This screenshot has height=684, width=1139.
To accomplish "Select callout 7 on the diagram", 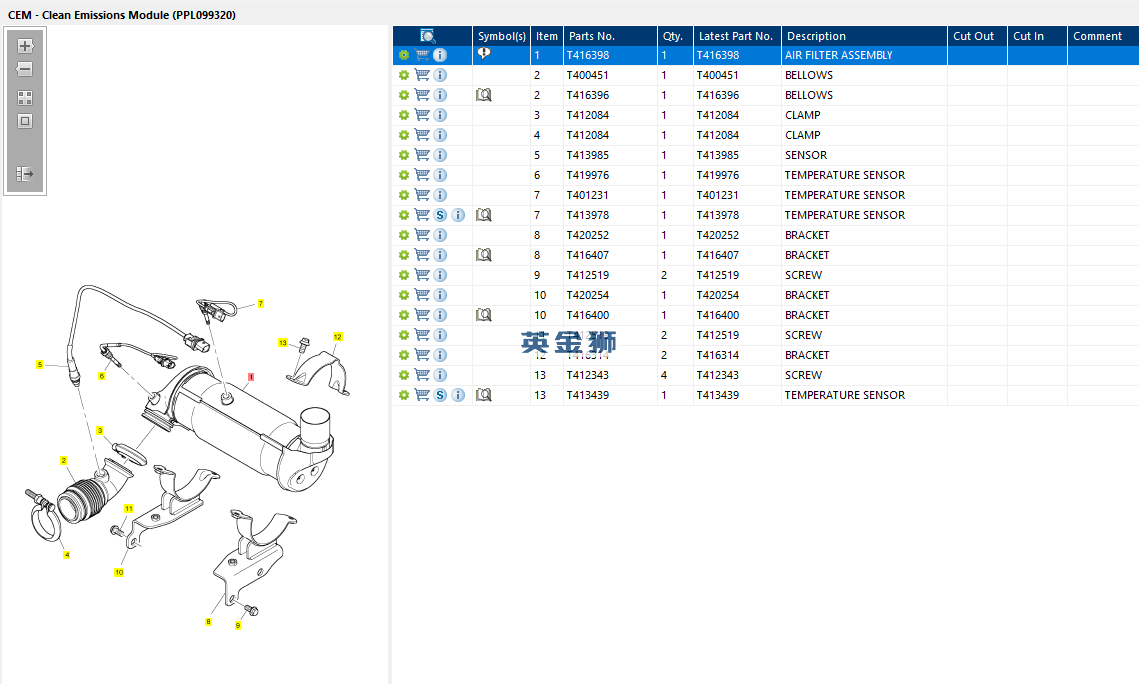I will tap(261, 304).
